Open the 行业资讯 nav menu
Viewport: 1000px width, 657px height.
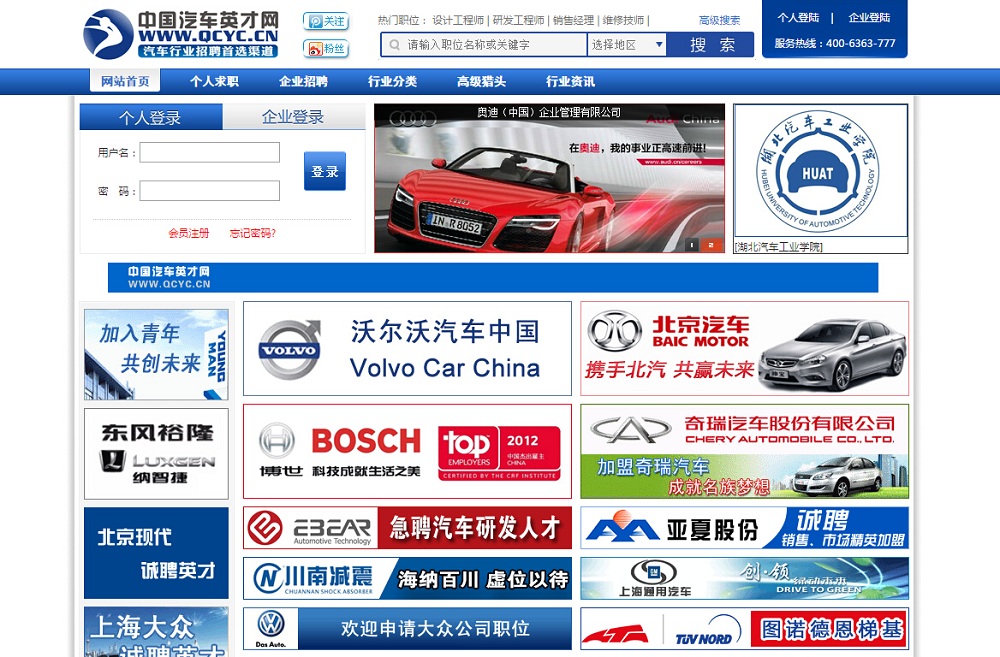coord(570,81)
